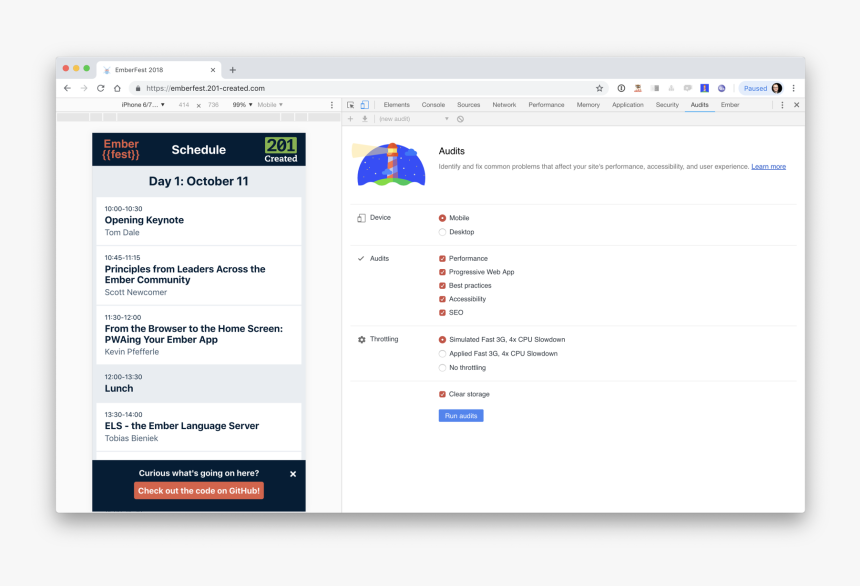Viewport: 860px width, 586px height.
Task: Toggle the Accessibility audit checkbox
Action: pos(442,299)
